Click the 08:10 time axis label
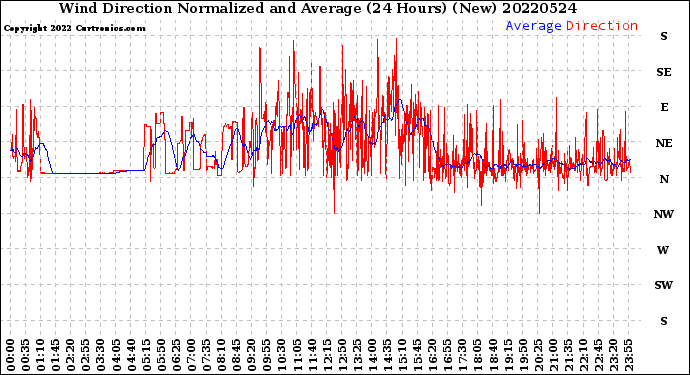 pyautogui.click(x=221, y=355)
